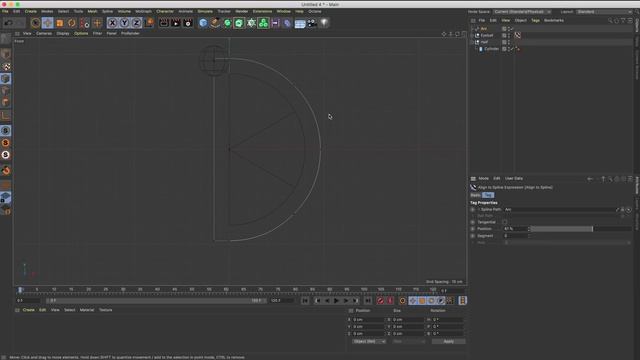This screenshot has width=640, height=360.
Task: Activate the Scale tool icon
Action: 60,23
